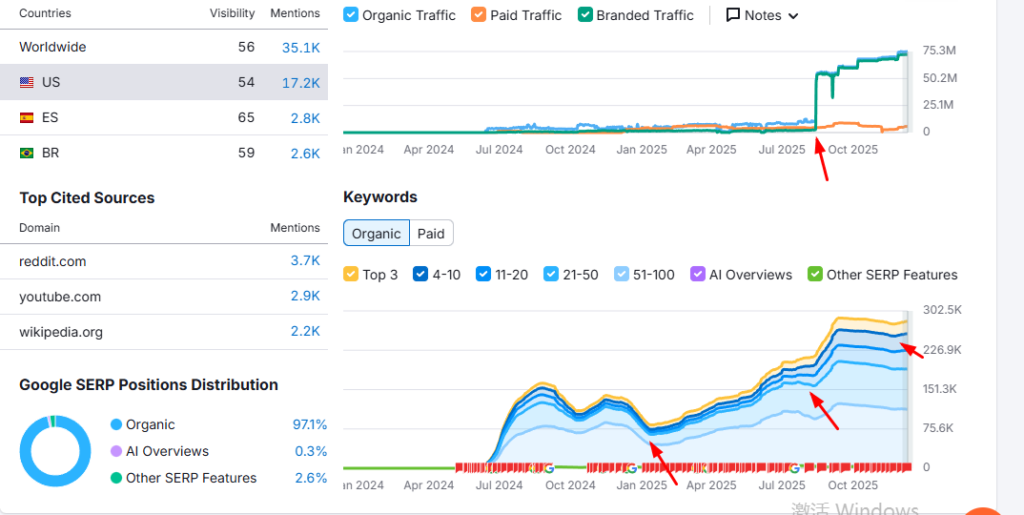Click the Brazil flag icon

point(27,154)
